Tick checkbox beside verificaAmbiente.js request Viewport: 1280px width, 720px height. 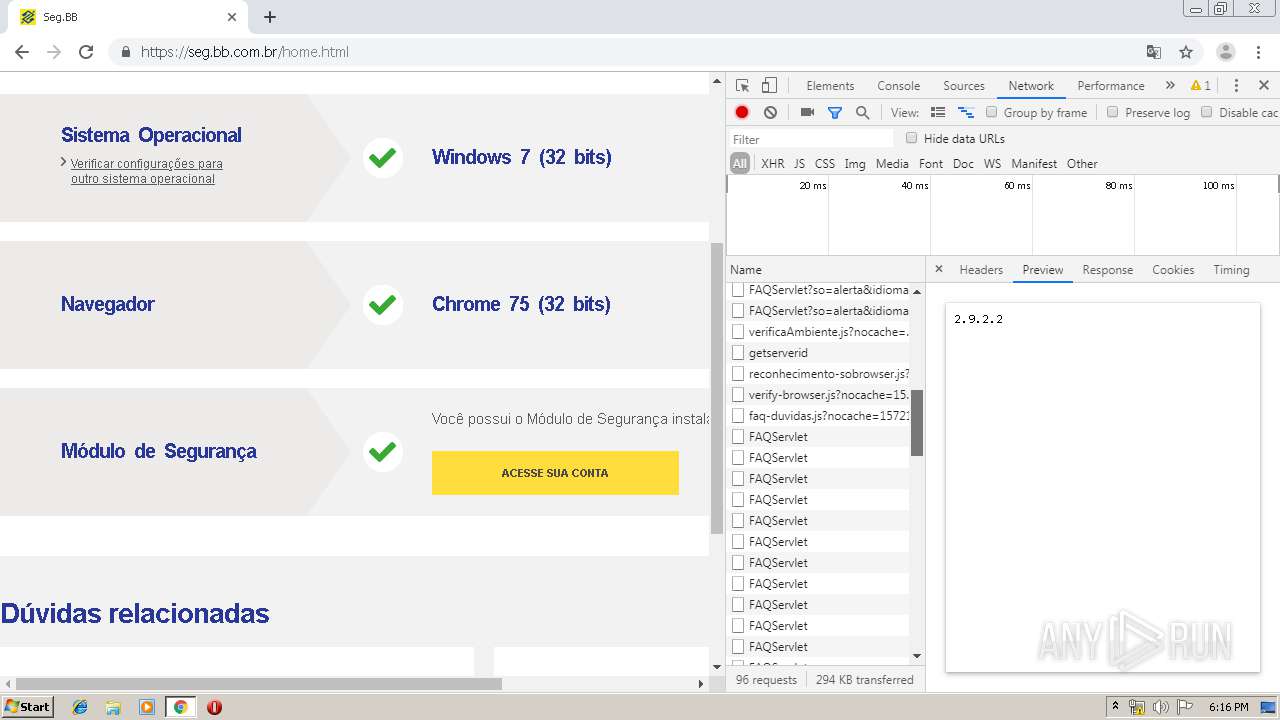(x=738, y=331)
